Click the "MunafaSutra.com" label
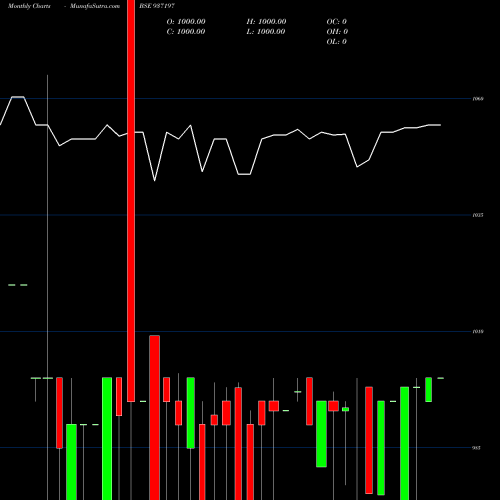 pos(95,6)
